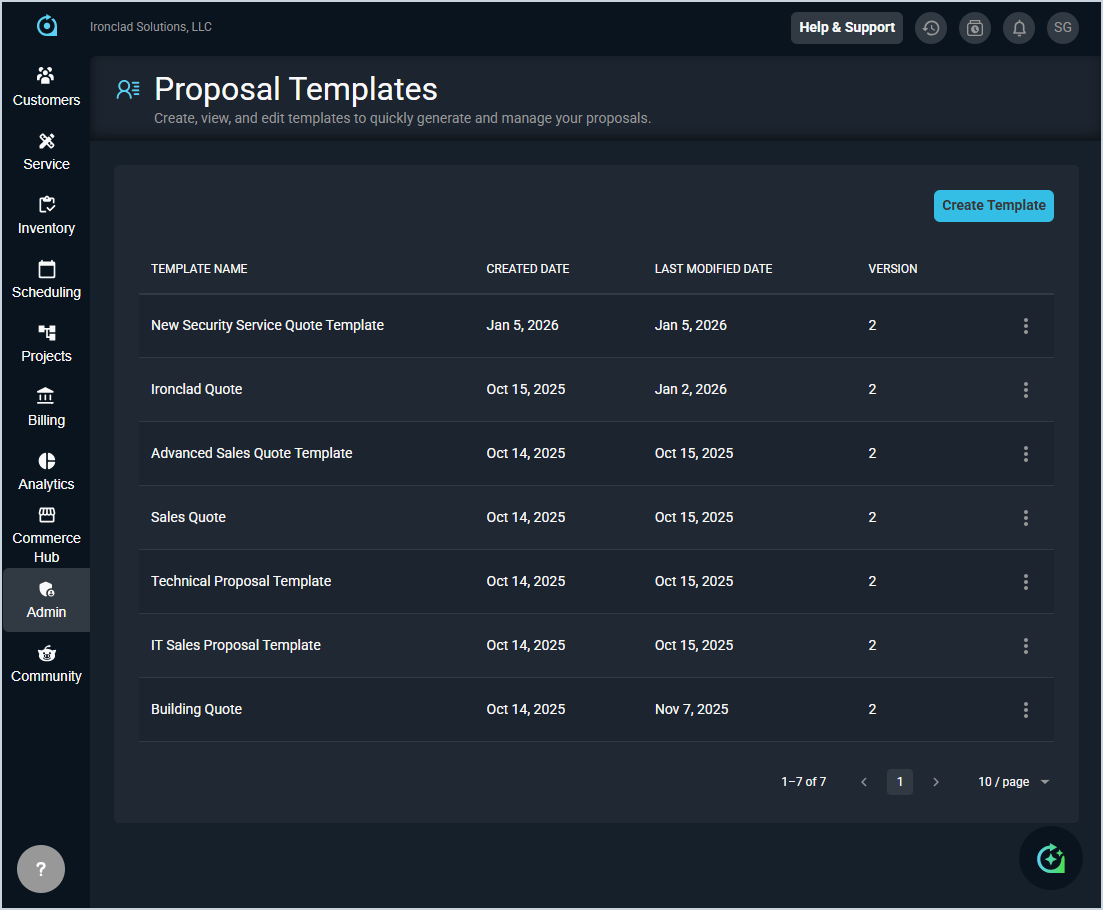This screenshot has height=910, width=1103.
Task: Click the Help & Support button
Action: [846, 28]
